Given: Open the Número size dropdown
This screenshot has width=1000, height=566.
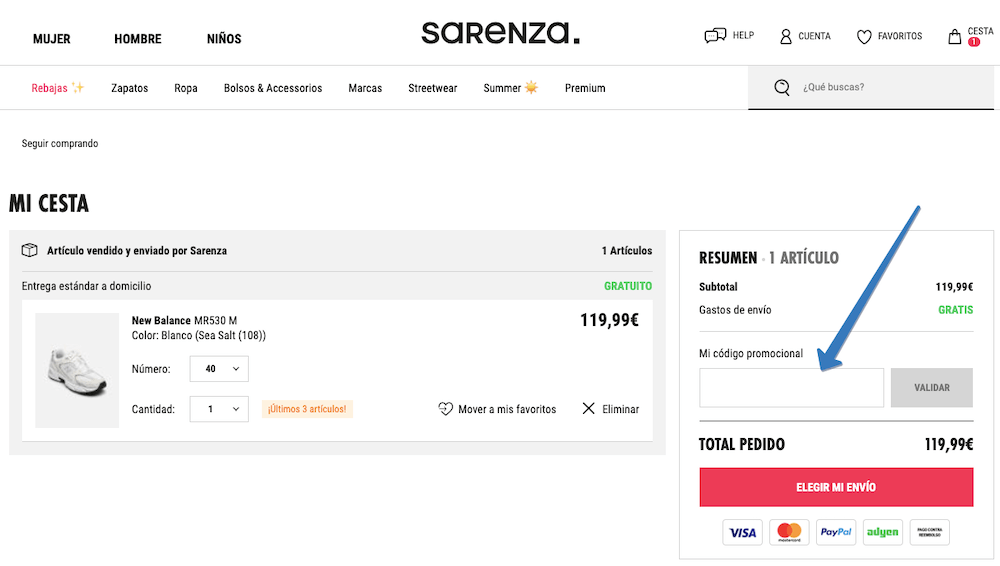Looking at the screenshot, I should point(219,369).
